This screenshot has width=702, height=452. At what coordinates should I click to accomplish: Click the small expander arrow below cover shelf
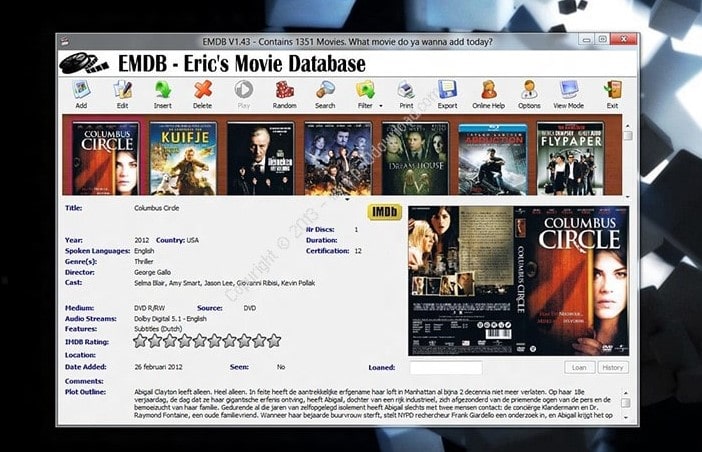click(x=347, y=199)
